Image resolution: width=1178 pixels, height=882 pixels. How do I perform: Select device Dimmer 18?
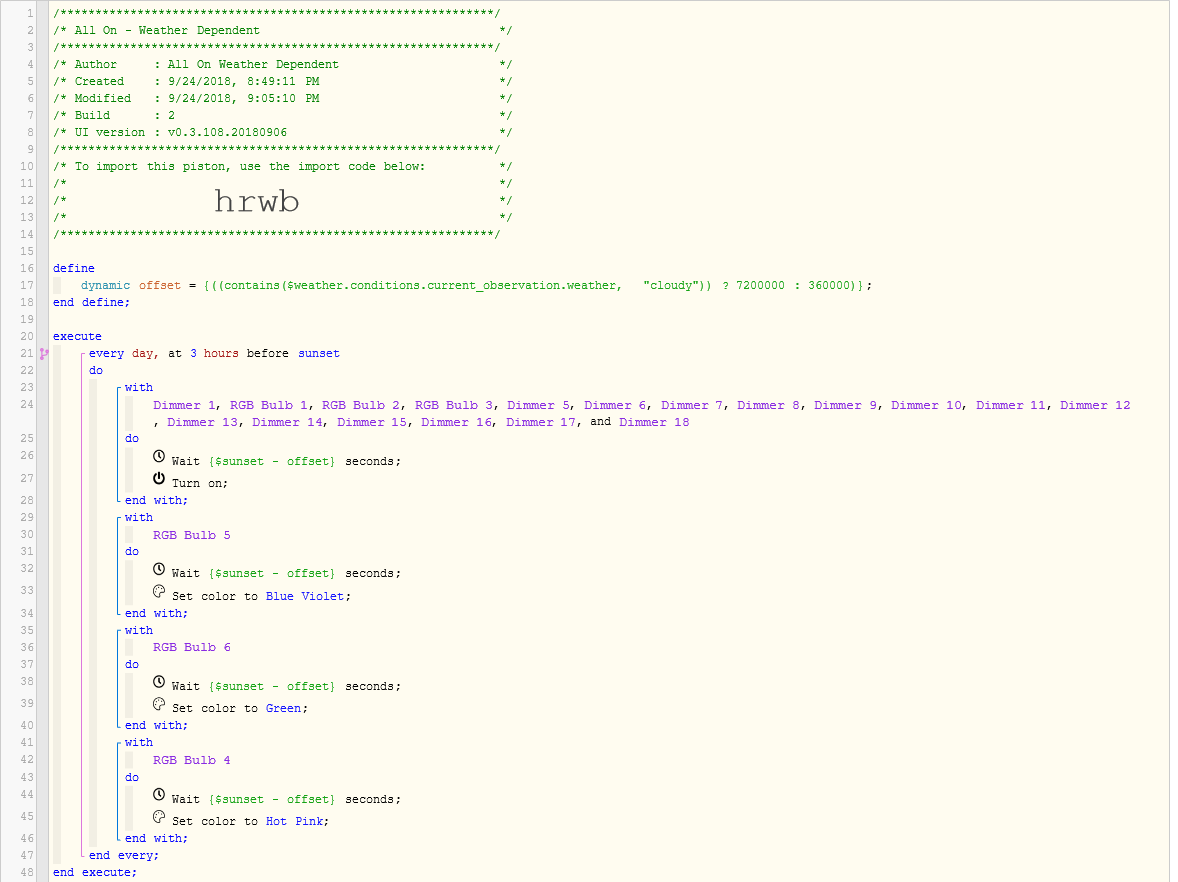point(654,422)
